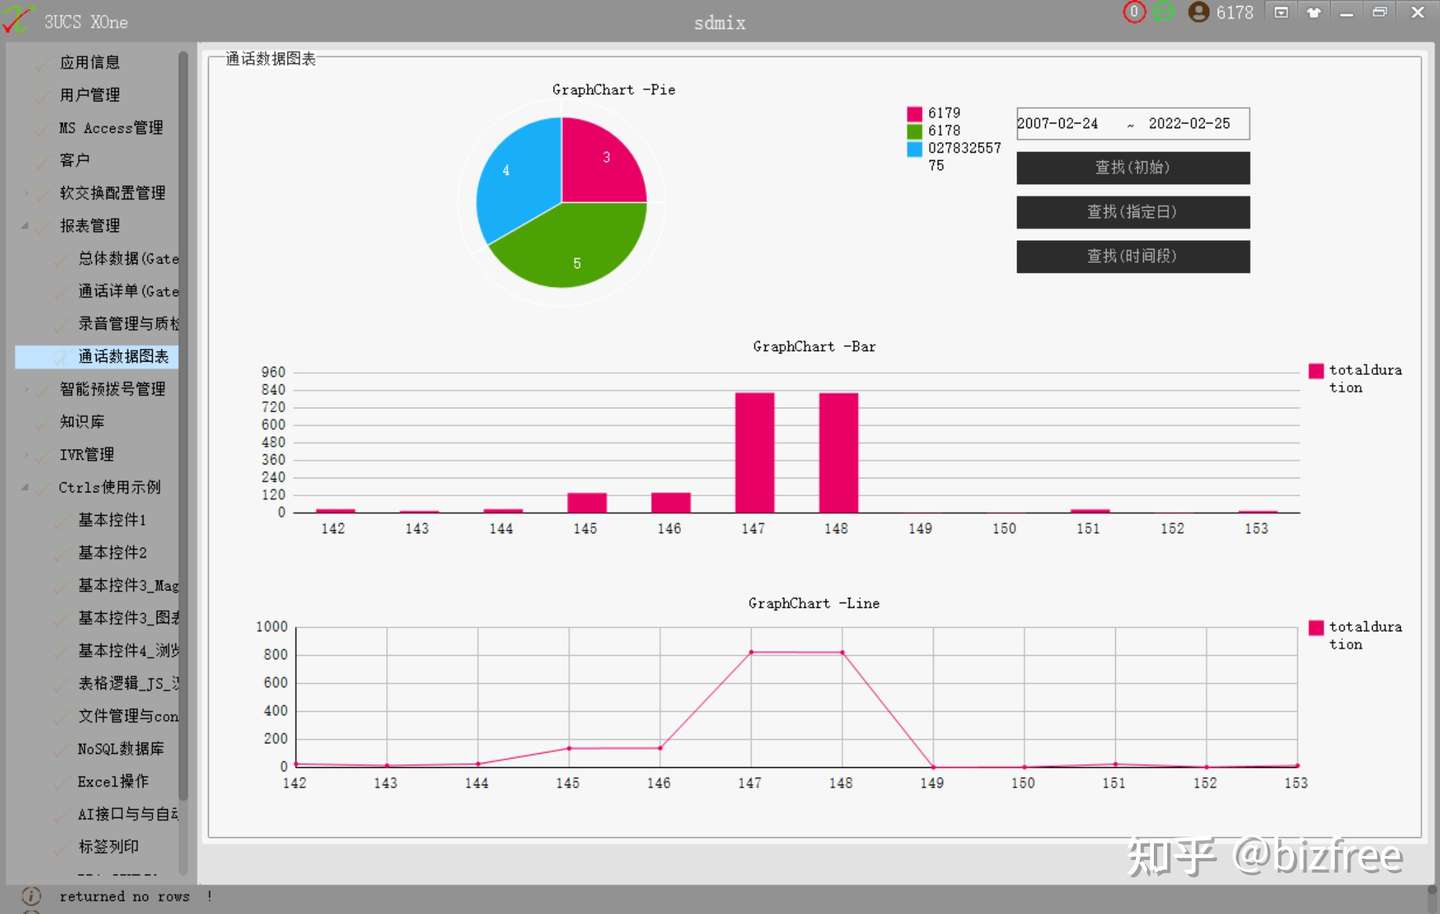This screenshot has width=1440, height=914.
Task: Collapse the Ctrls使用示例 tree node
Action: coord(24,488)
